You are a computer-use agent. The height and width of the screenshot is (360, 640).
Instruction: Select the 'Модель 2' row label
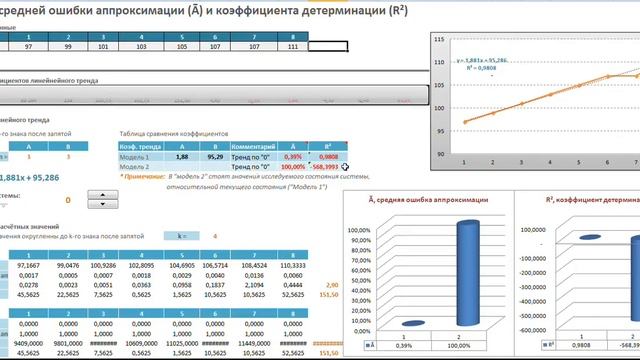(141, 167)
